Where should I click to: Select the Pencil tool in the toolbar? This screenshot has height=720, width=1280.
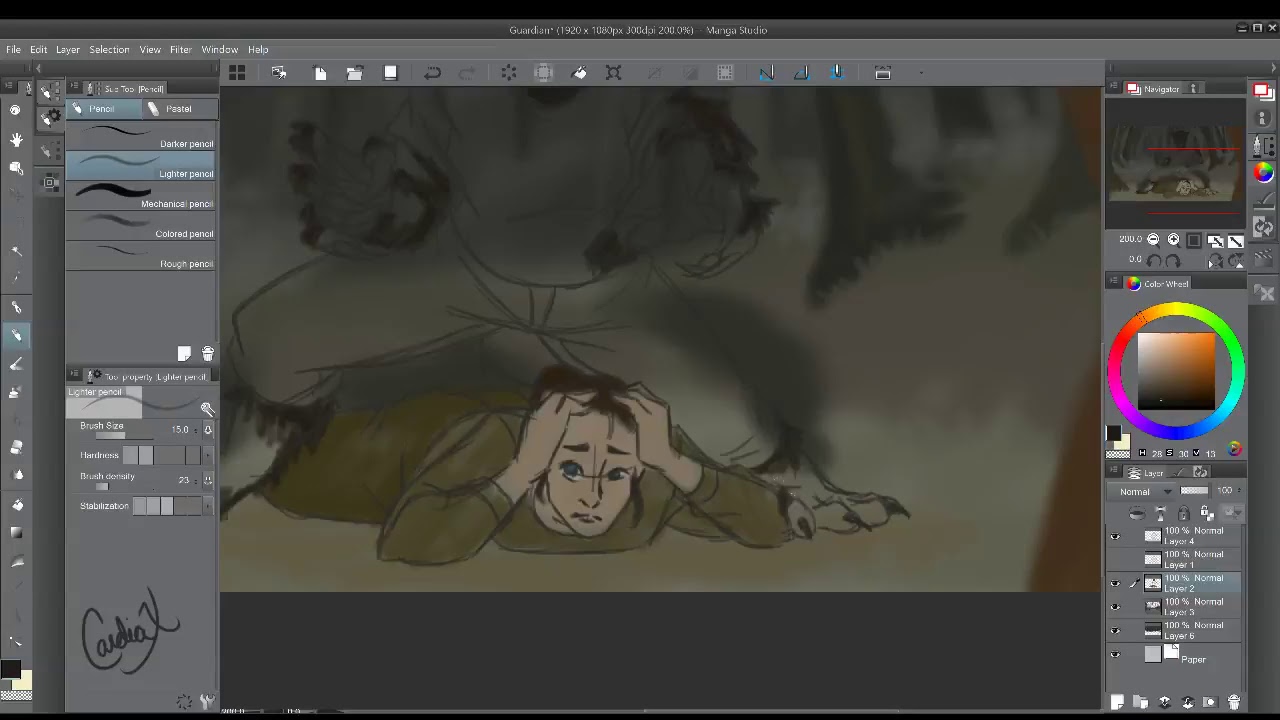(x=16, y=335)
